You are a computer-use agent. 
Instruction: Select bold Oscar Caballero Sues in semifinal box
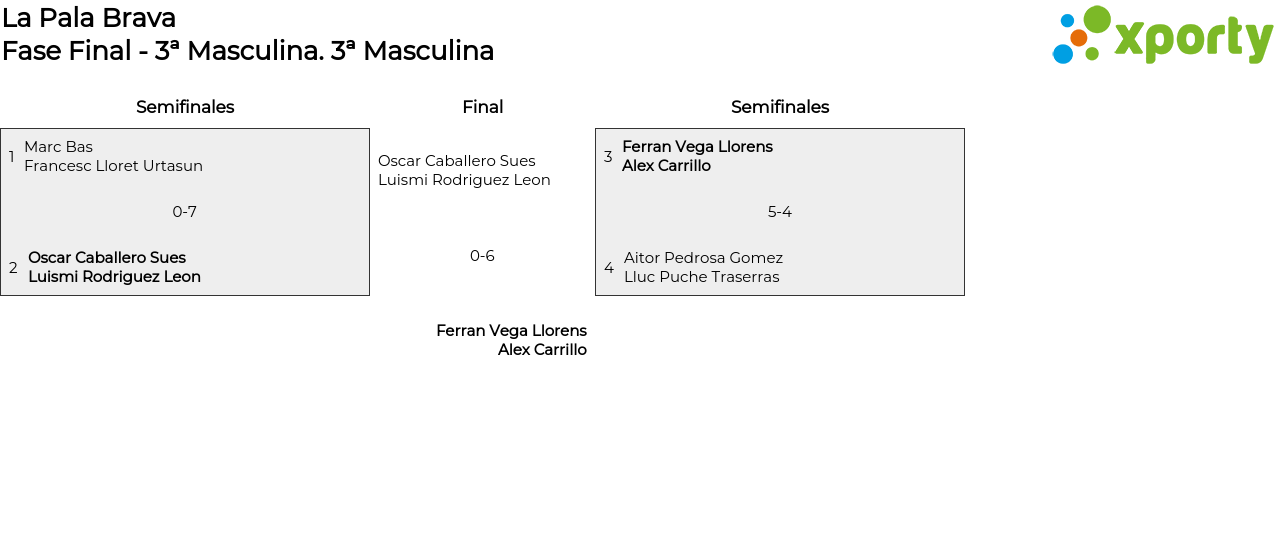107,258
